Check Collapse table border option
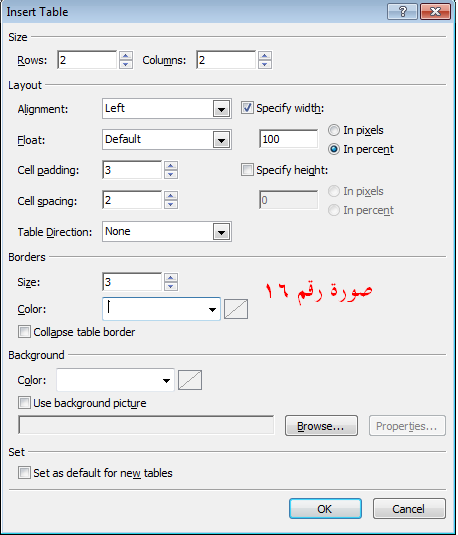Screen dimensions: 458x535 click(24, 332)
